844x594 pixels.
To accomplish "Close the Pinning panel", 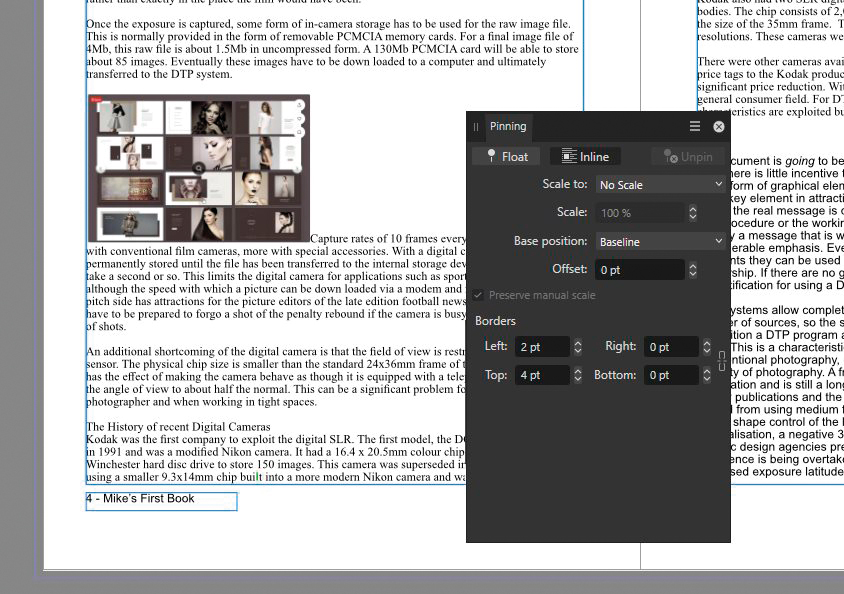I will (719, 126).
